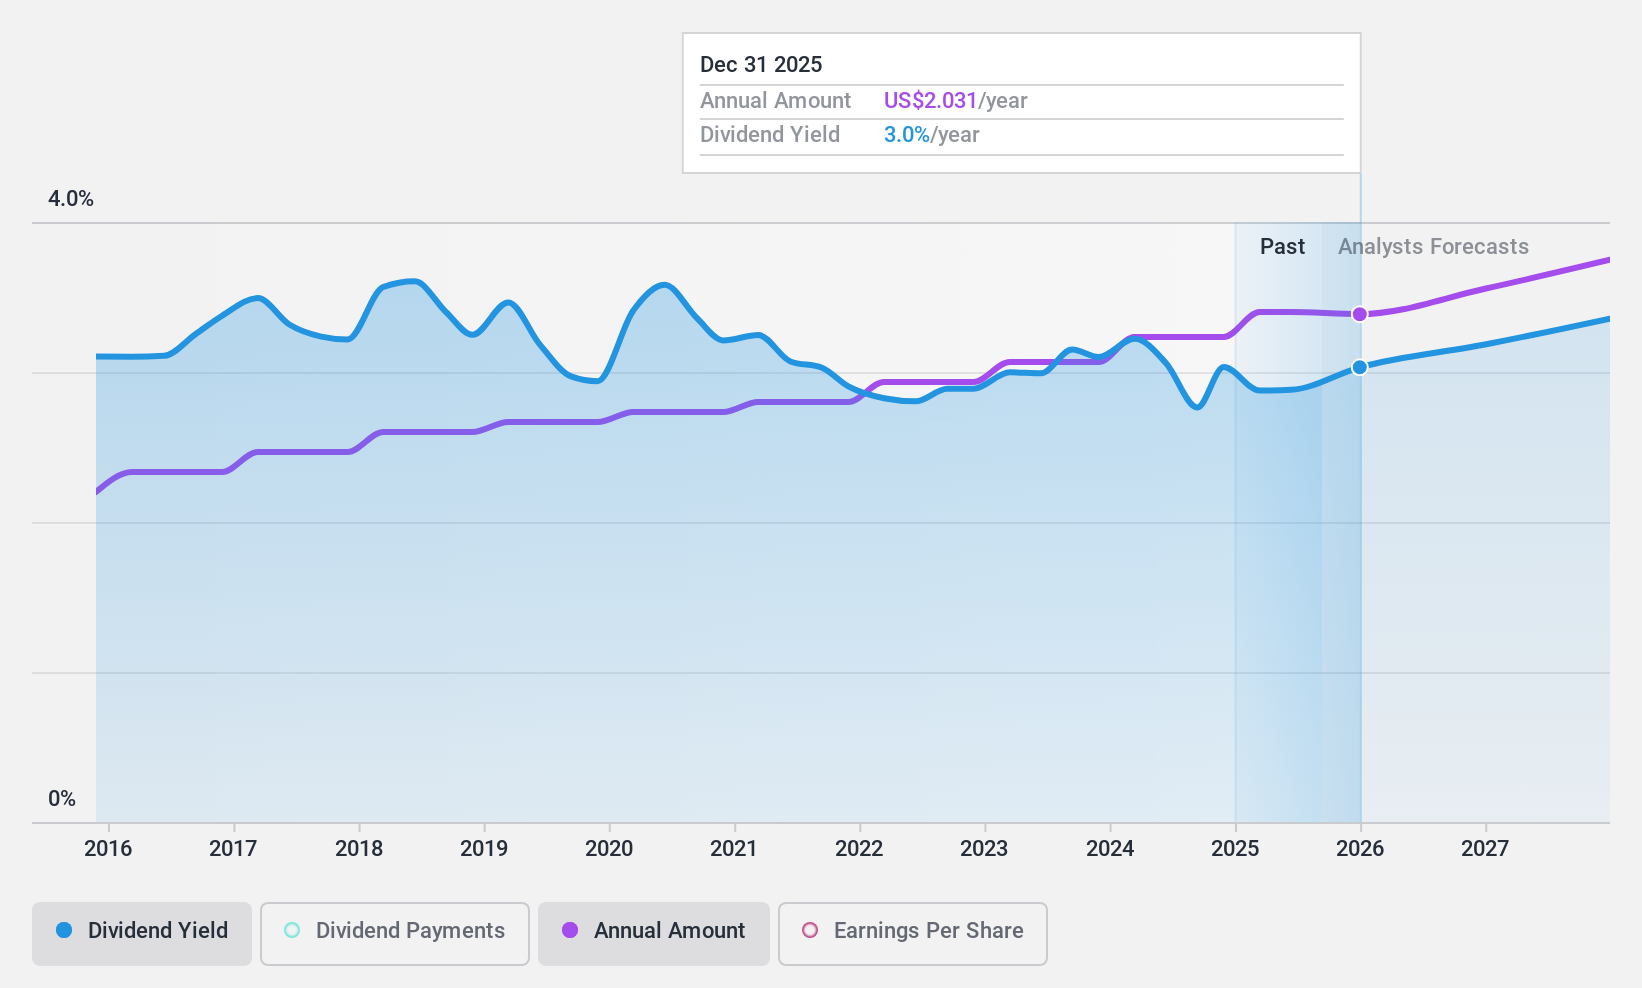Click the 2017 x-axis label

(x=233, y=849)
